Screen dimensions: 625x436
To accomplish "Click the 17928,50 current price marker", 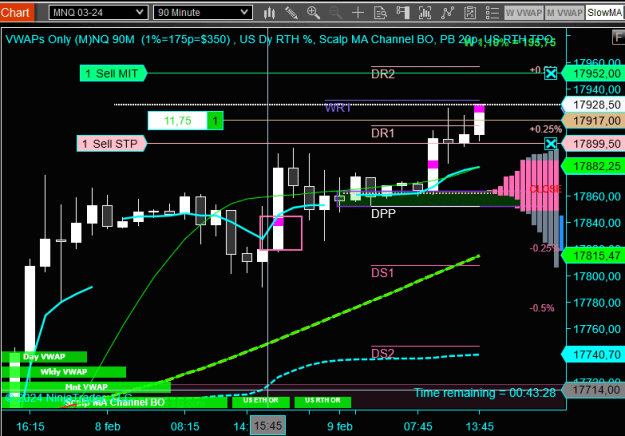I will [x=593, y=105].
